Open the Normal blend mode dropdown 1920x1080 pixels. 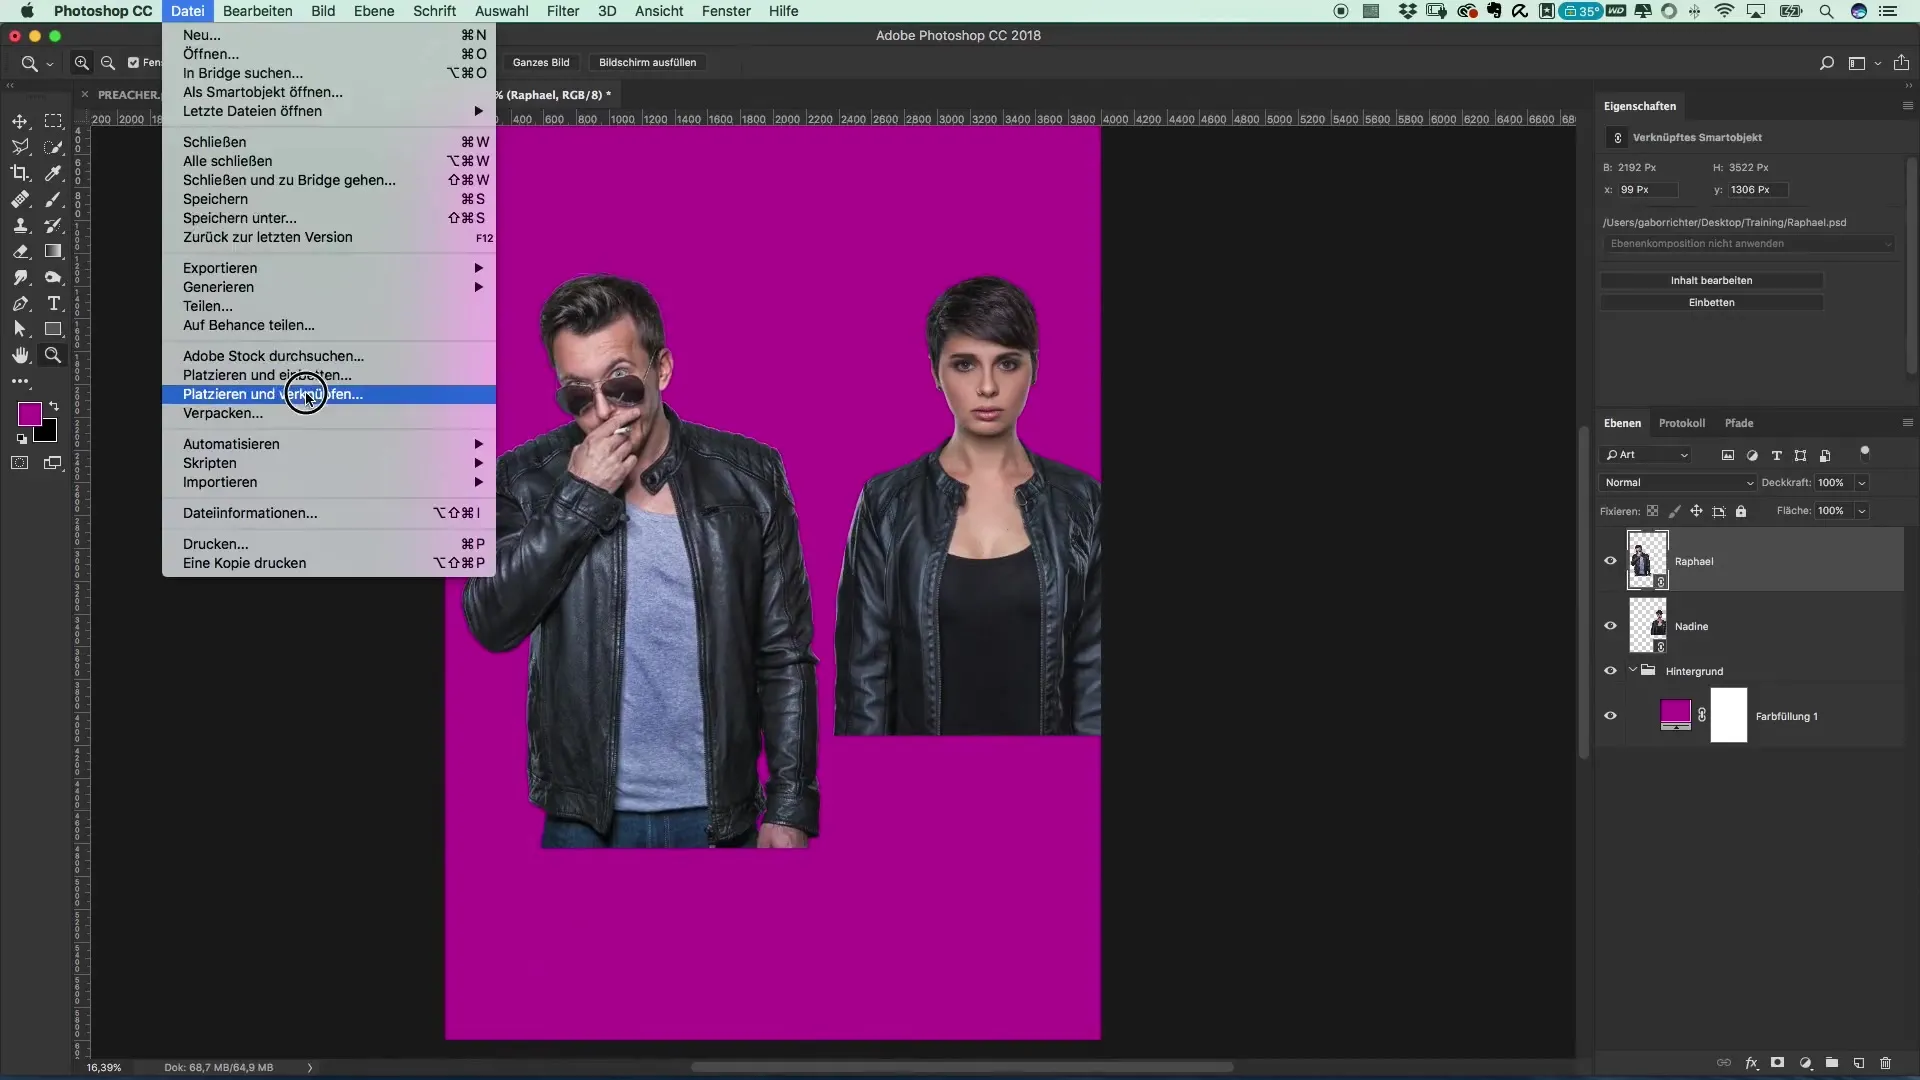tap(1677, 483)
